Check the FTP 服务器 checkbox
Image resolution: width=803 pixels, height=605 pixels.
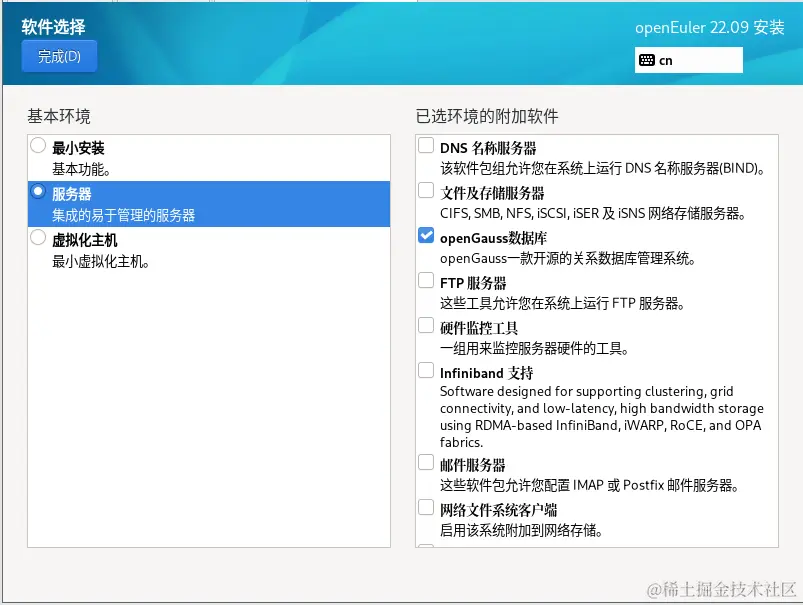pyautogui.click(x=426, y=281)
